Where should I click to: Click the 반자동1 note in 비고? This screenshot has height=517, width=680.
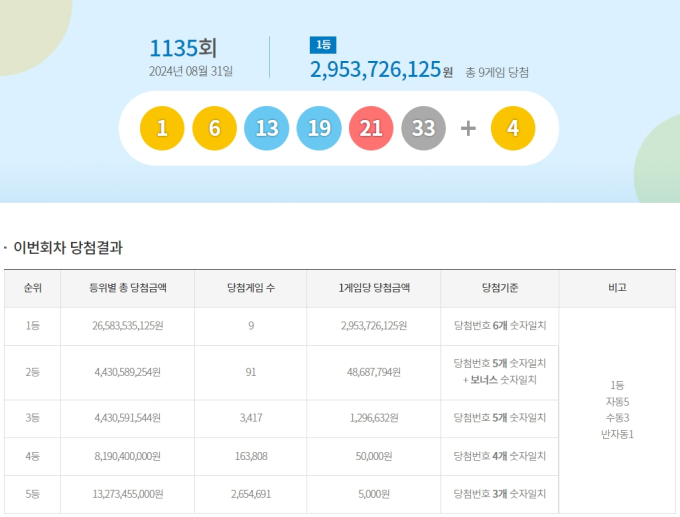click(617, 434)
